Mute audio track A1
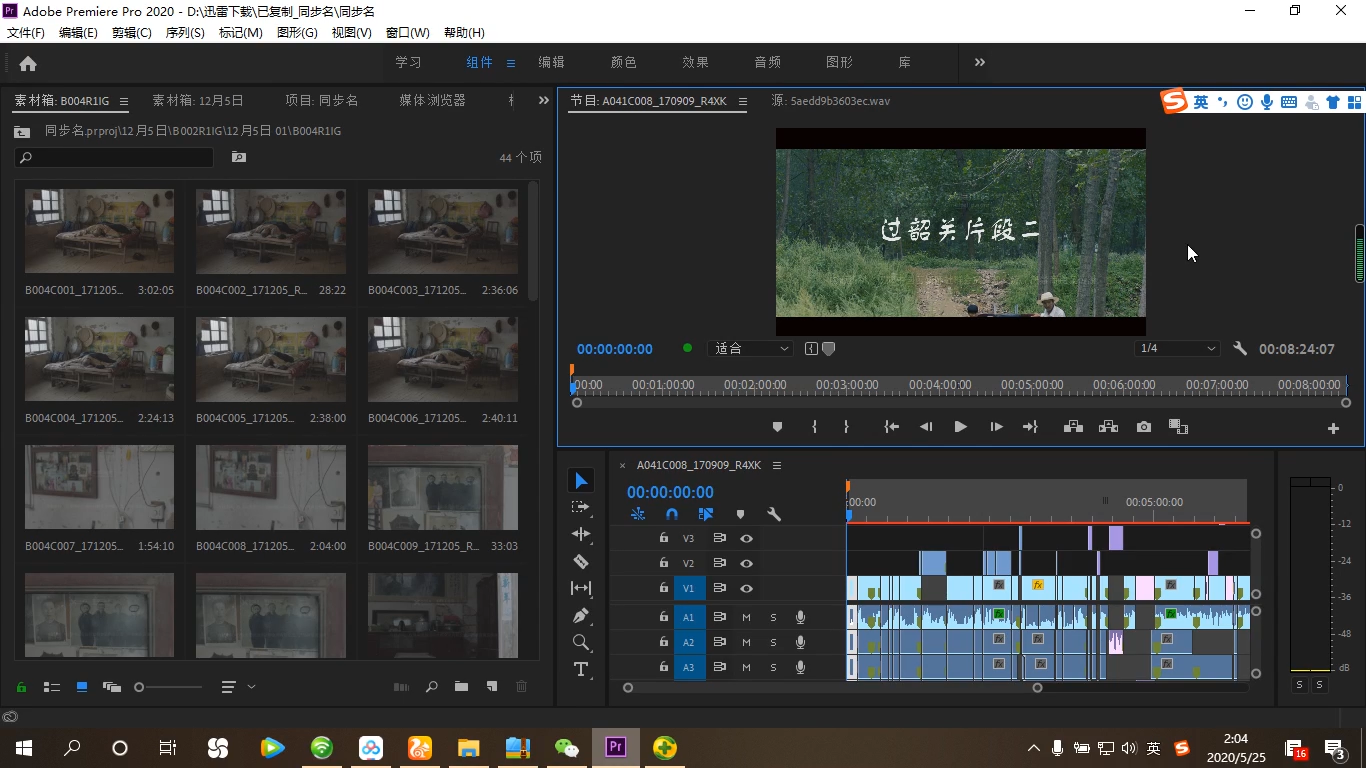The width and height of the screenshot is (1366, 768). (x=746, y=617)
